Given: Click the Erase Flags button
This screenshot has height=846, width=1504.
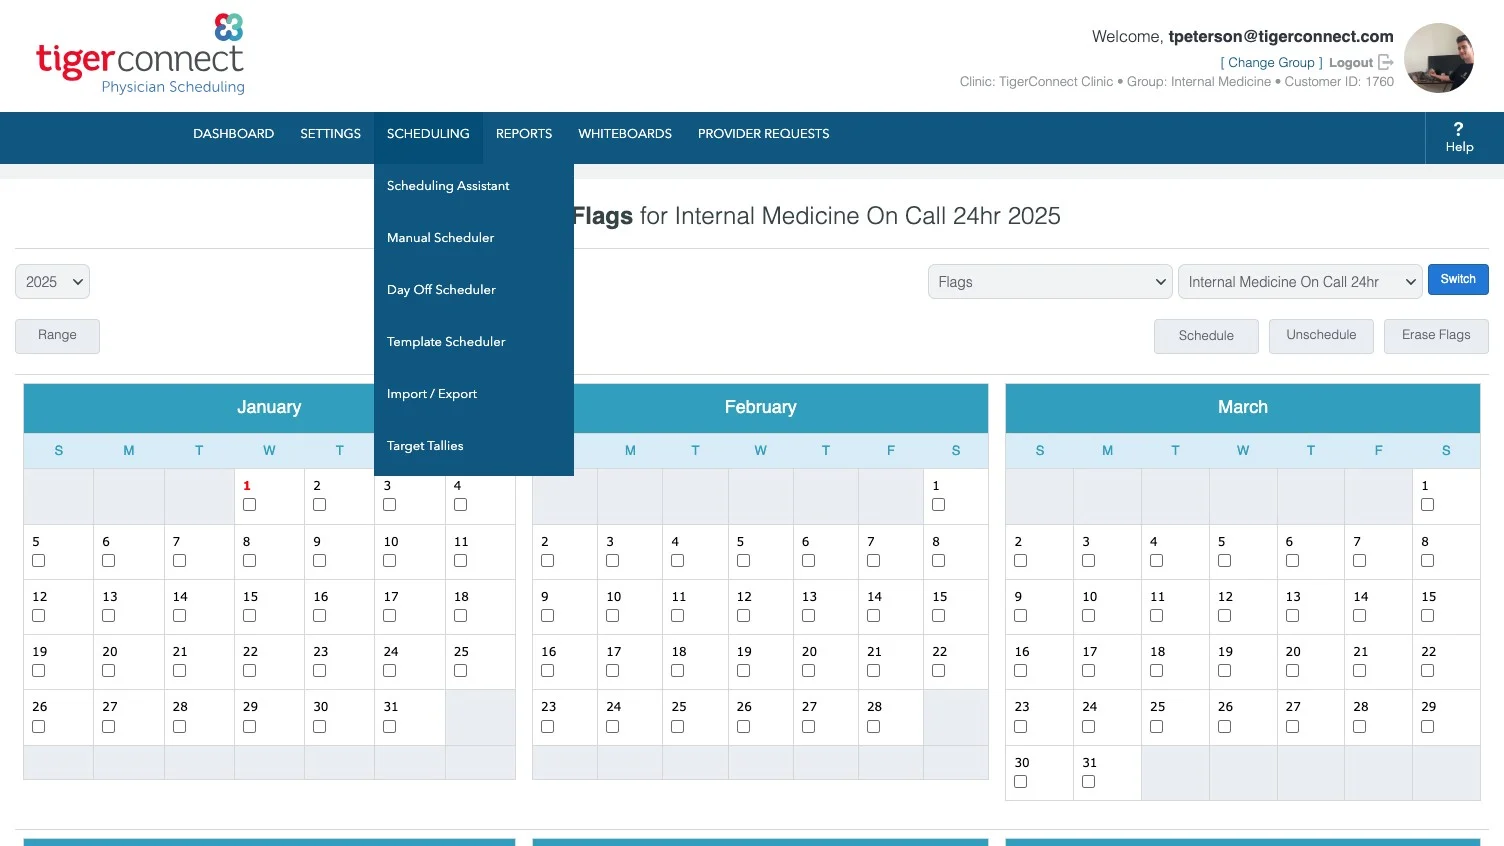Looking at the screenshot, I should click(1436, 336).
